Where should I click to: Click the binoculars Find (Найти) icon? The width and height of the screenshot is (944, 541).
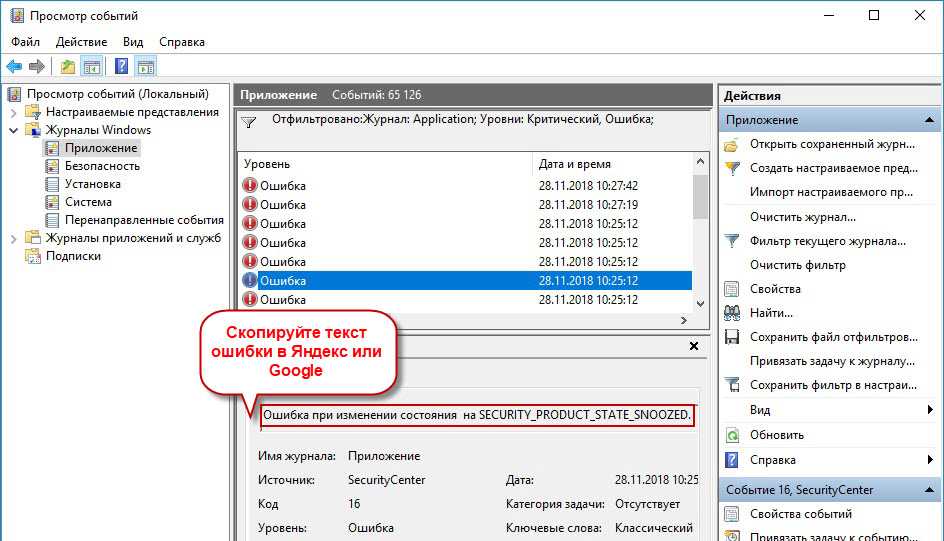pyautogui.click(x=733, y=313)
